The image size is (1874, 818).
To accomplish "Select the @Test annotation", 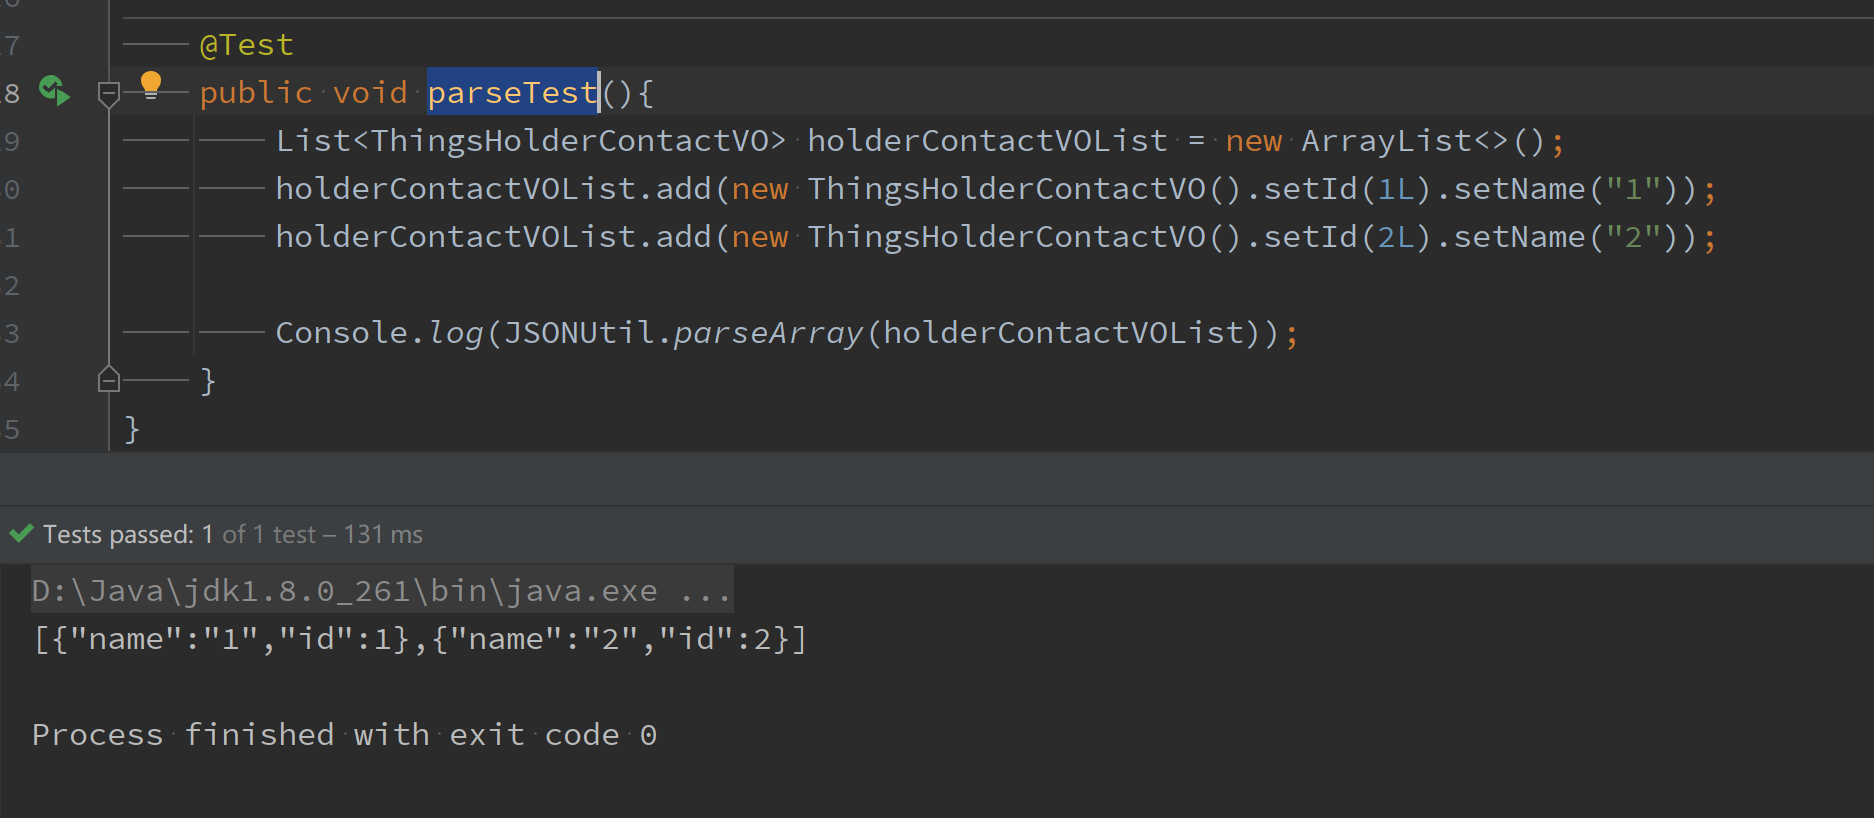I will pos(247,44).
